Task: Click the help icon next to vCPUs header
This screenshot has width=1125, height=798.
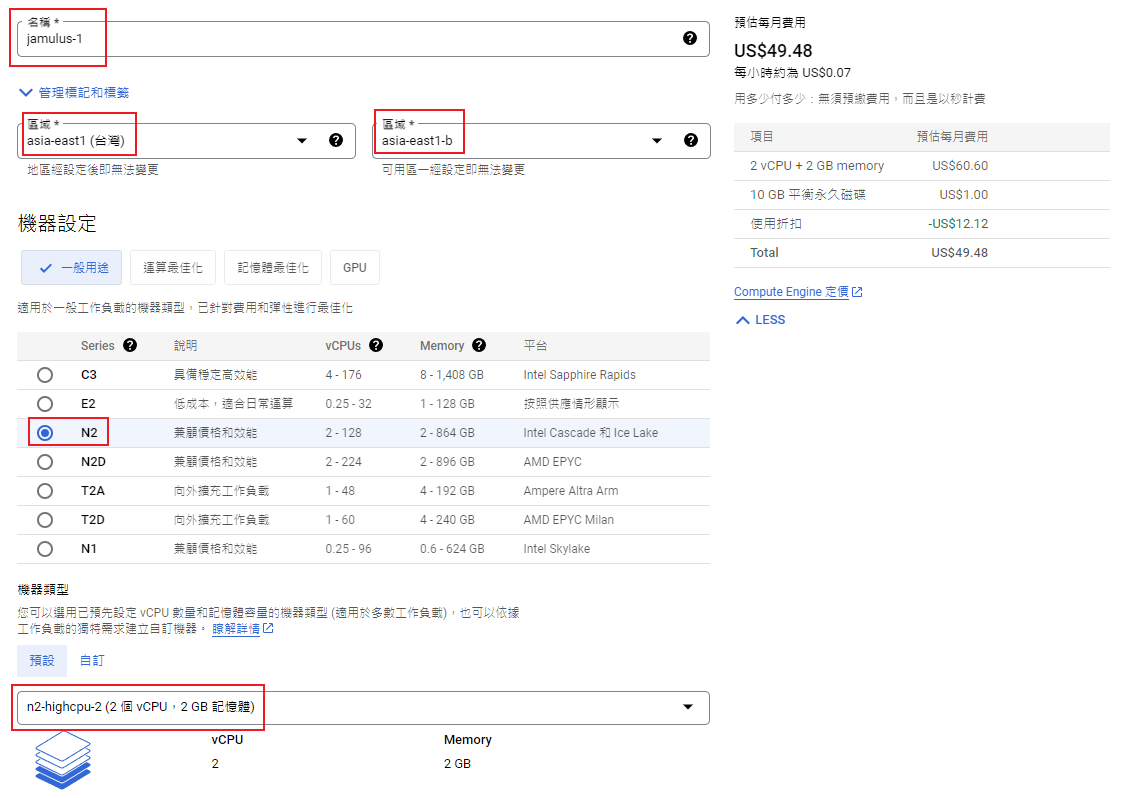Action: 376,346
